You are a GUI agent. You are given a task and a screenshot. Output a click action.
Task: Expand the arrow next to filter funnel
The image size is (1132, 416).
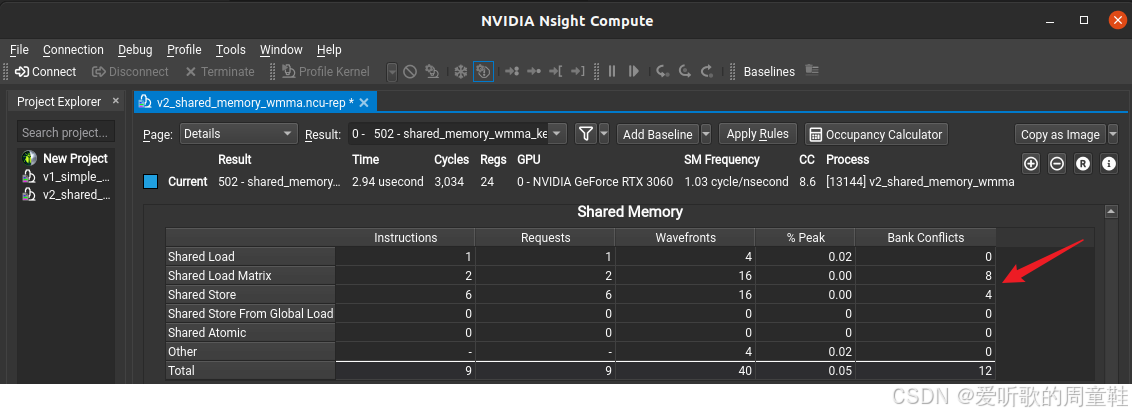click(x=604, y=134)
